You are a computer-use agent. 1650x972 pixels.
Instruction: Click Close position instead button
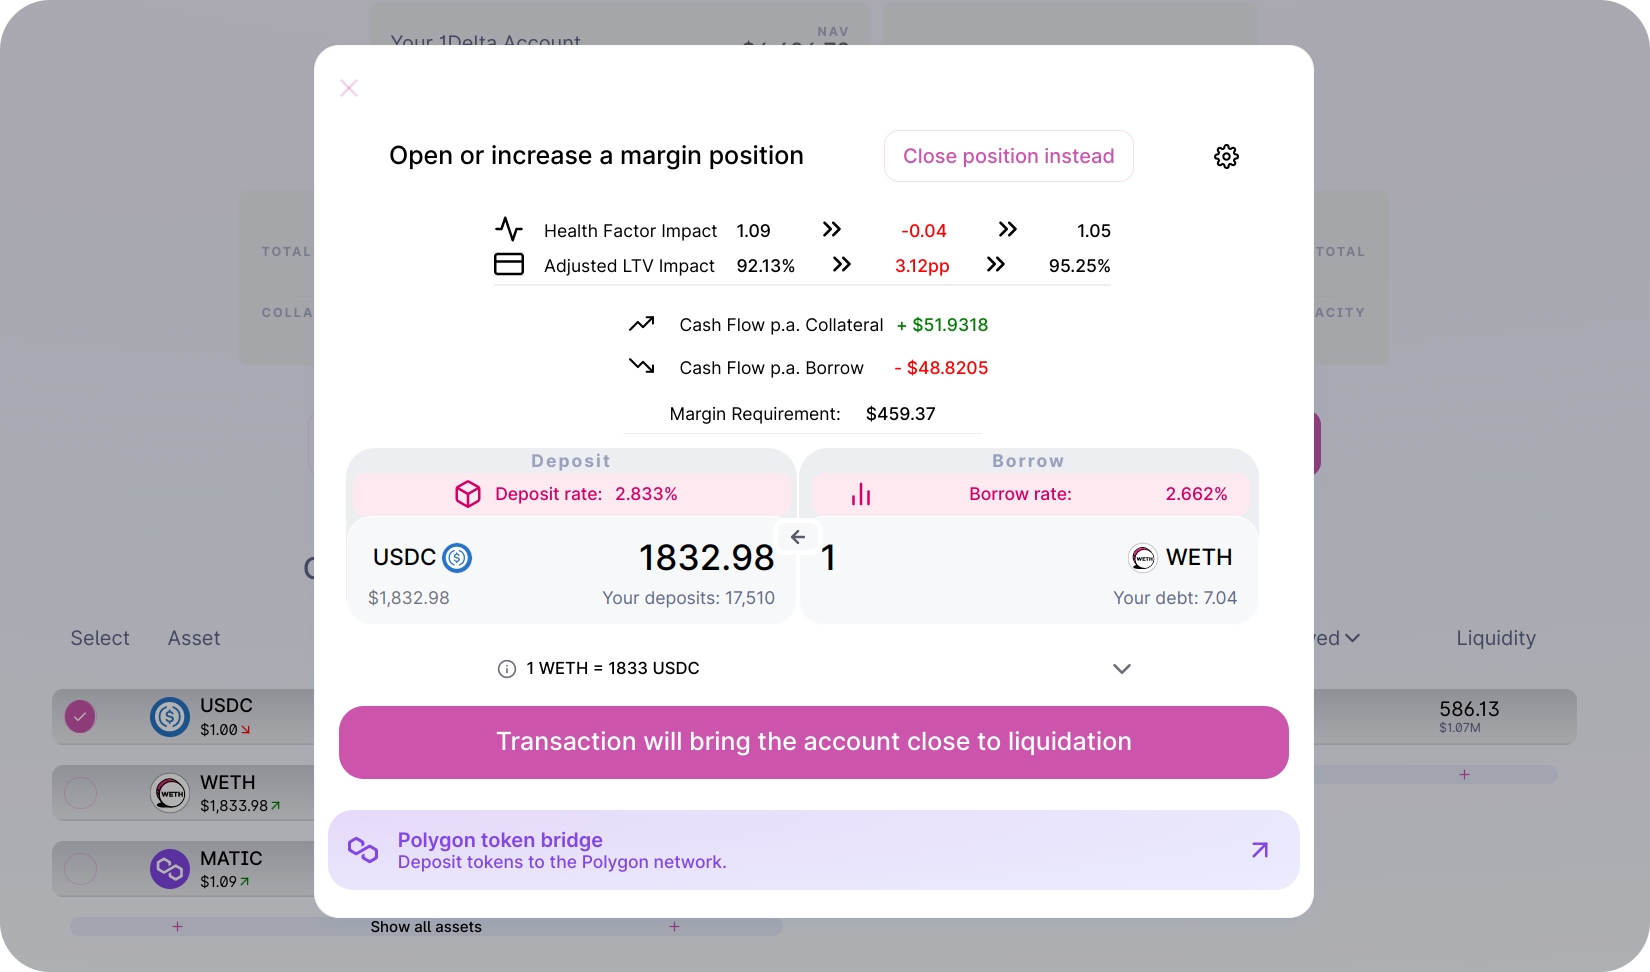point(1008,156)
